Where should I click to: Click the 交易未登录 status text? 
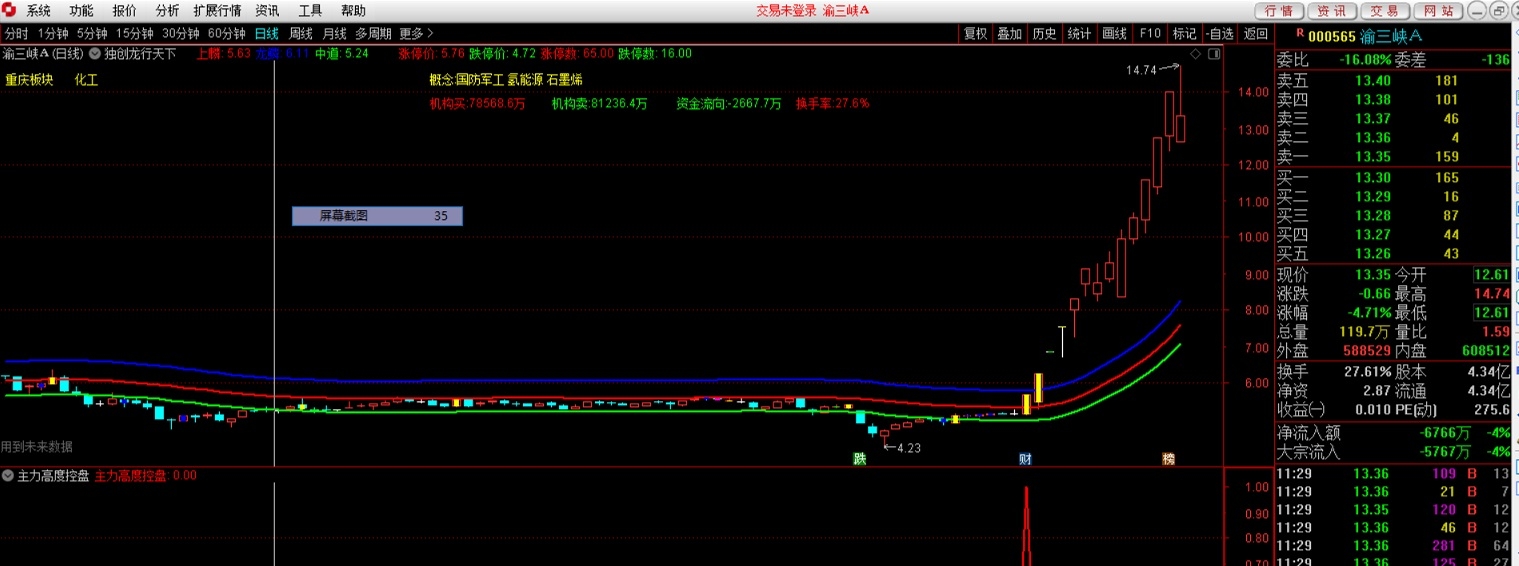pyautogui.click(x=786, y=11)
